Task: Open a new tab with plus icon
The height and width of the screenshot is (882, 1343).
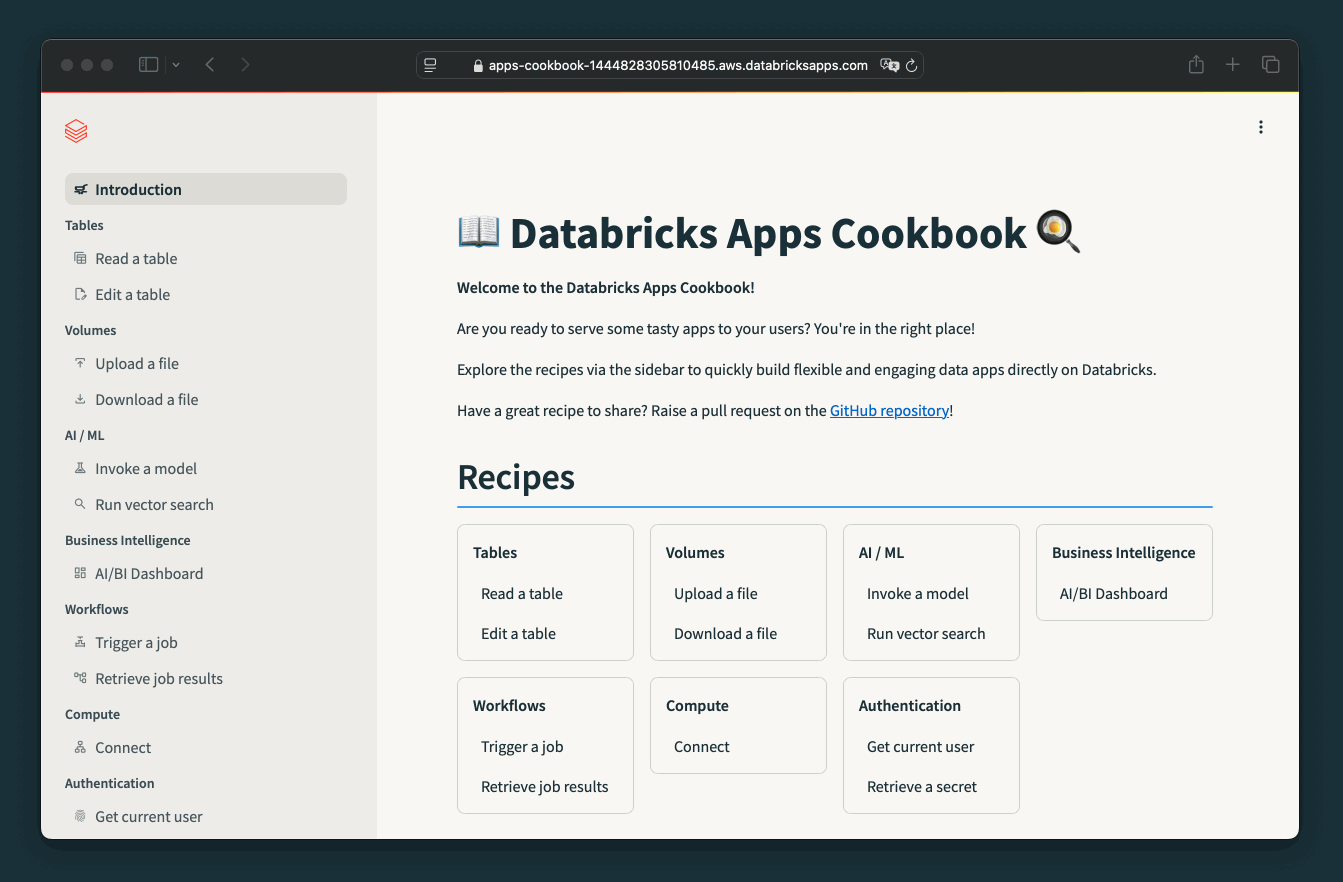Action: (x=1233, y=65)
